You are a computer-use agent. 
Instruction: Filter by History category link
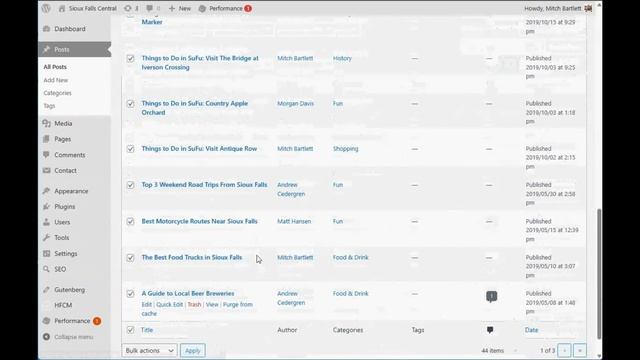pyautogui.click(x=342, y=58)
